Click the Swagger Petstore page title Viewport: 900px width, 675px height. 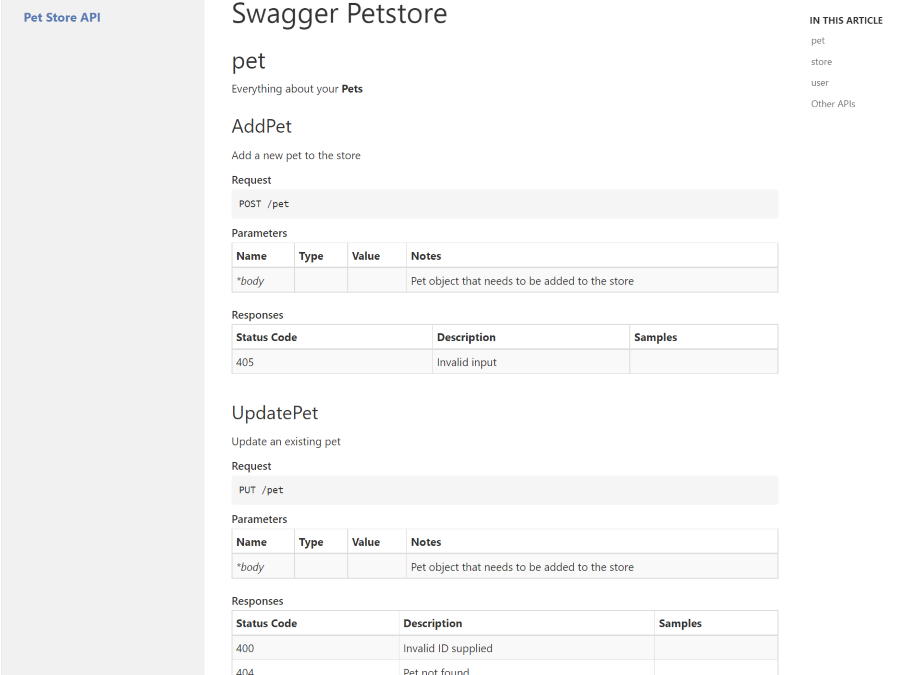[x=339, y=15]
